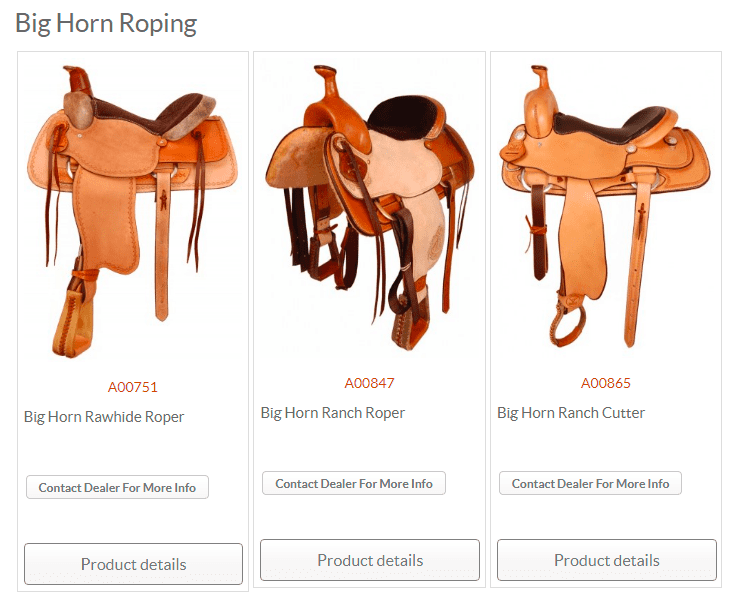This screenshot has height=593, width=732.
Task: Click the A00847 product code link
Action: [x=369, y=383]
